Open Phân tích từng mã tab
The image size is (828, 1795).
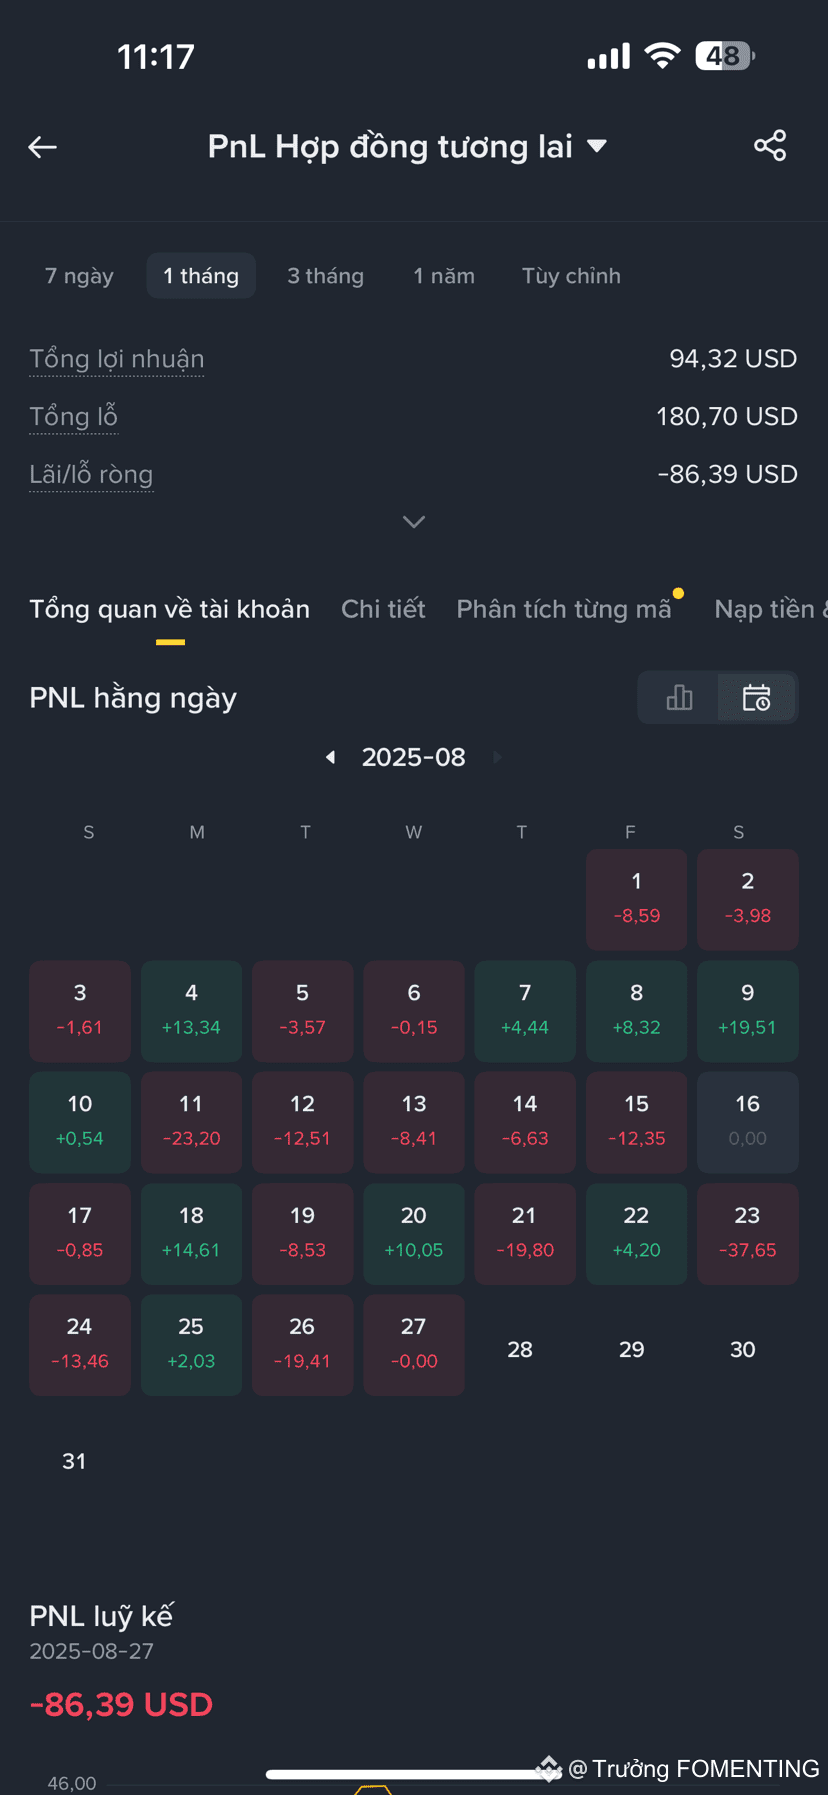564,609
